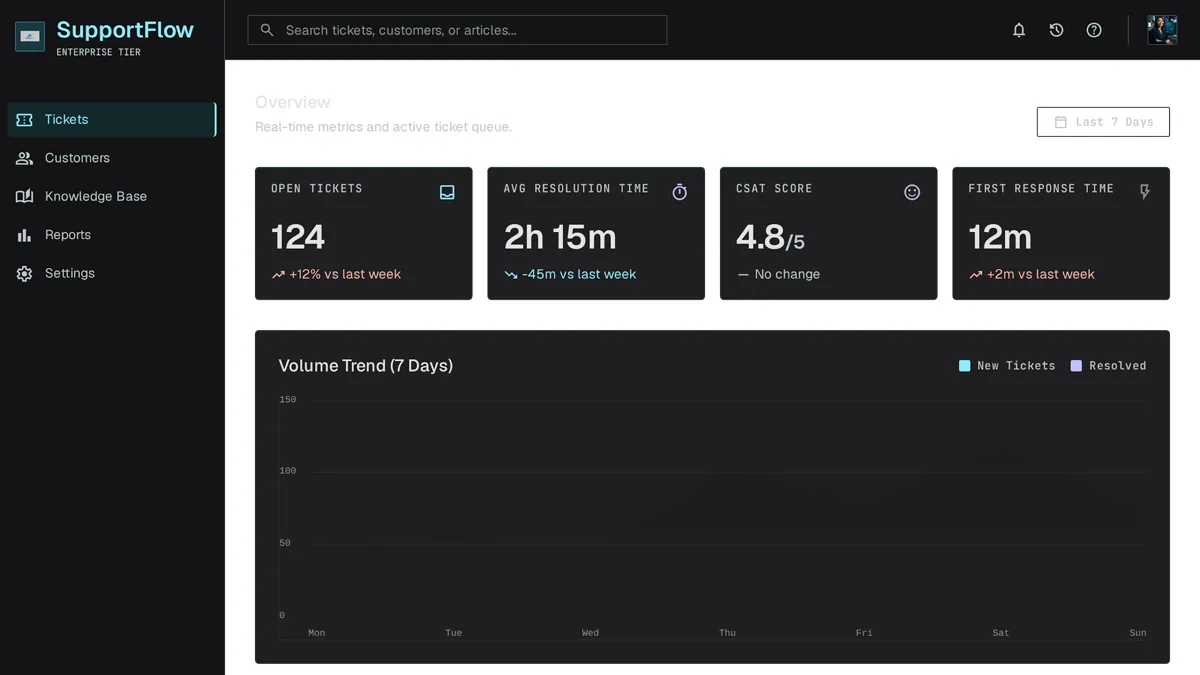This screenshot has width=1200, height=675.
Task: Go to Reports in the sidebar
Action: click(x=112, y=235)
